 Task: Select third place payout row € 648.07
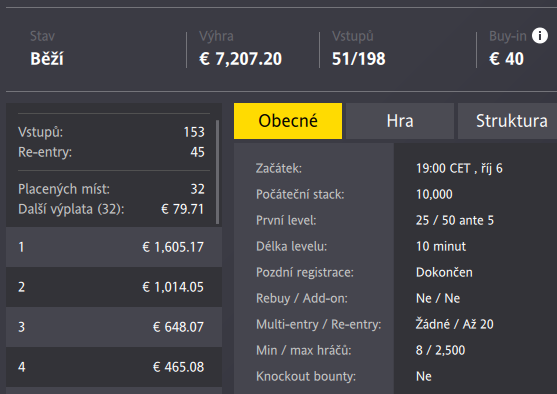pyautogui.click(x=114, y=327)
